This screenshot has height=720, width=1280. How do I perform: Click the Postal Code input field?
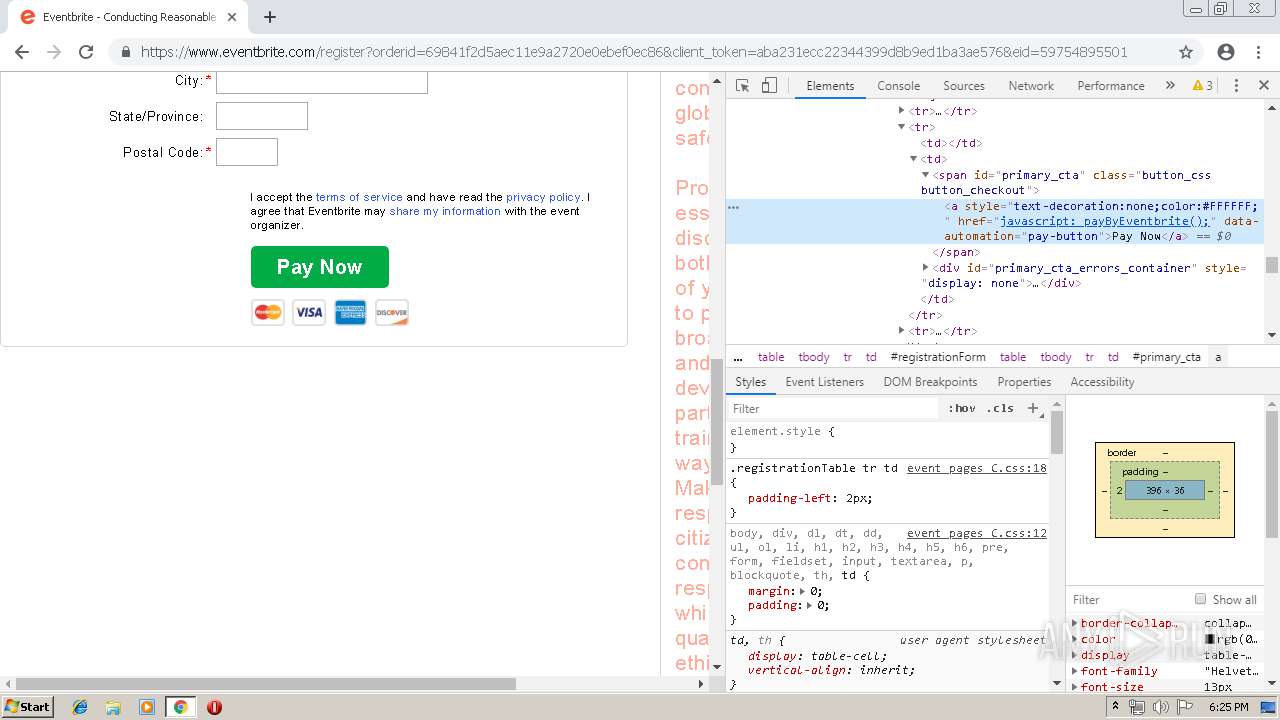(247, 152)
